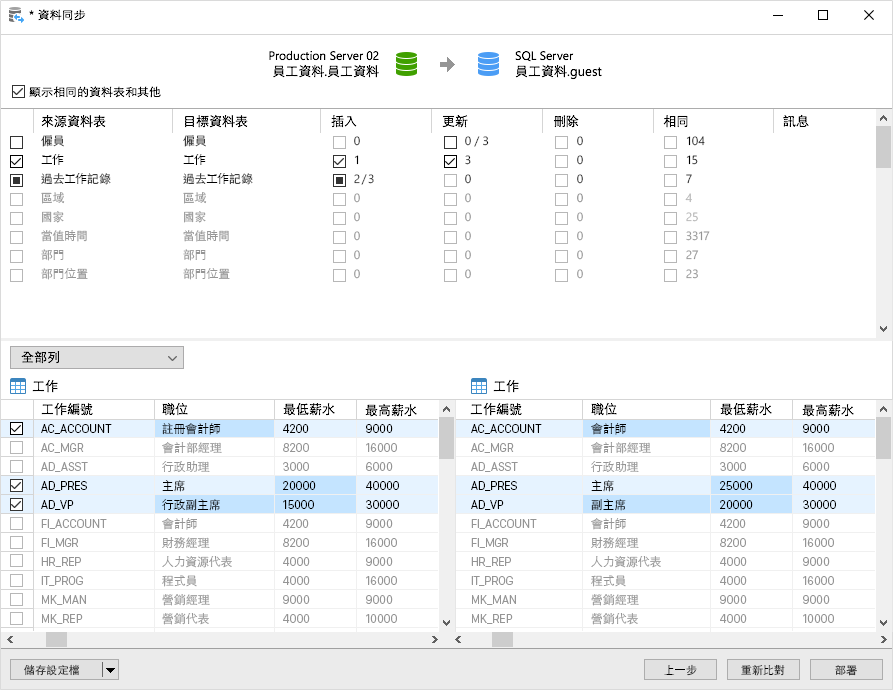Select the 副主席 cell in right grid
The height and width of the screenshot is (690, 893).
[646, 504]
